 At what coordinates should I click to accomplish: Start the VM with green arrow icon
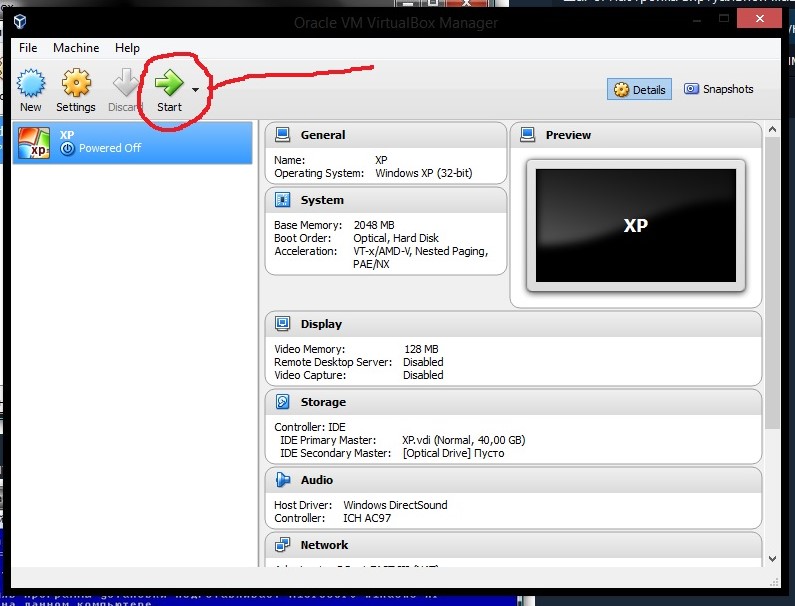tap(169, 83)
